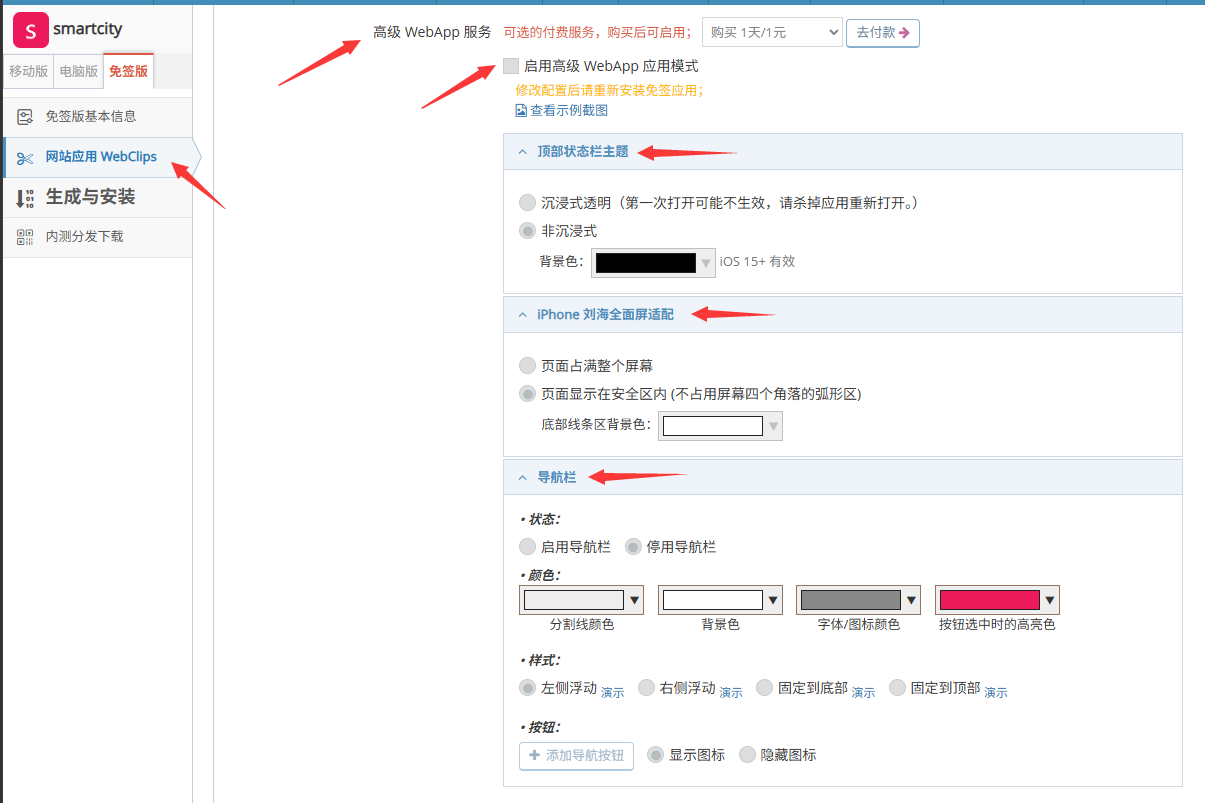This screenshot has width=1205, height=803.
Task: Click the 免签版基本信息 sidebar icon
Action: coord(25,117)
